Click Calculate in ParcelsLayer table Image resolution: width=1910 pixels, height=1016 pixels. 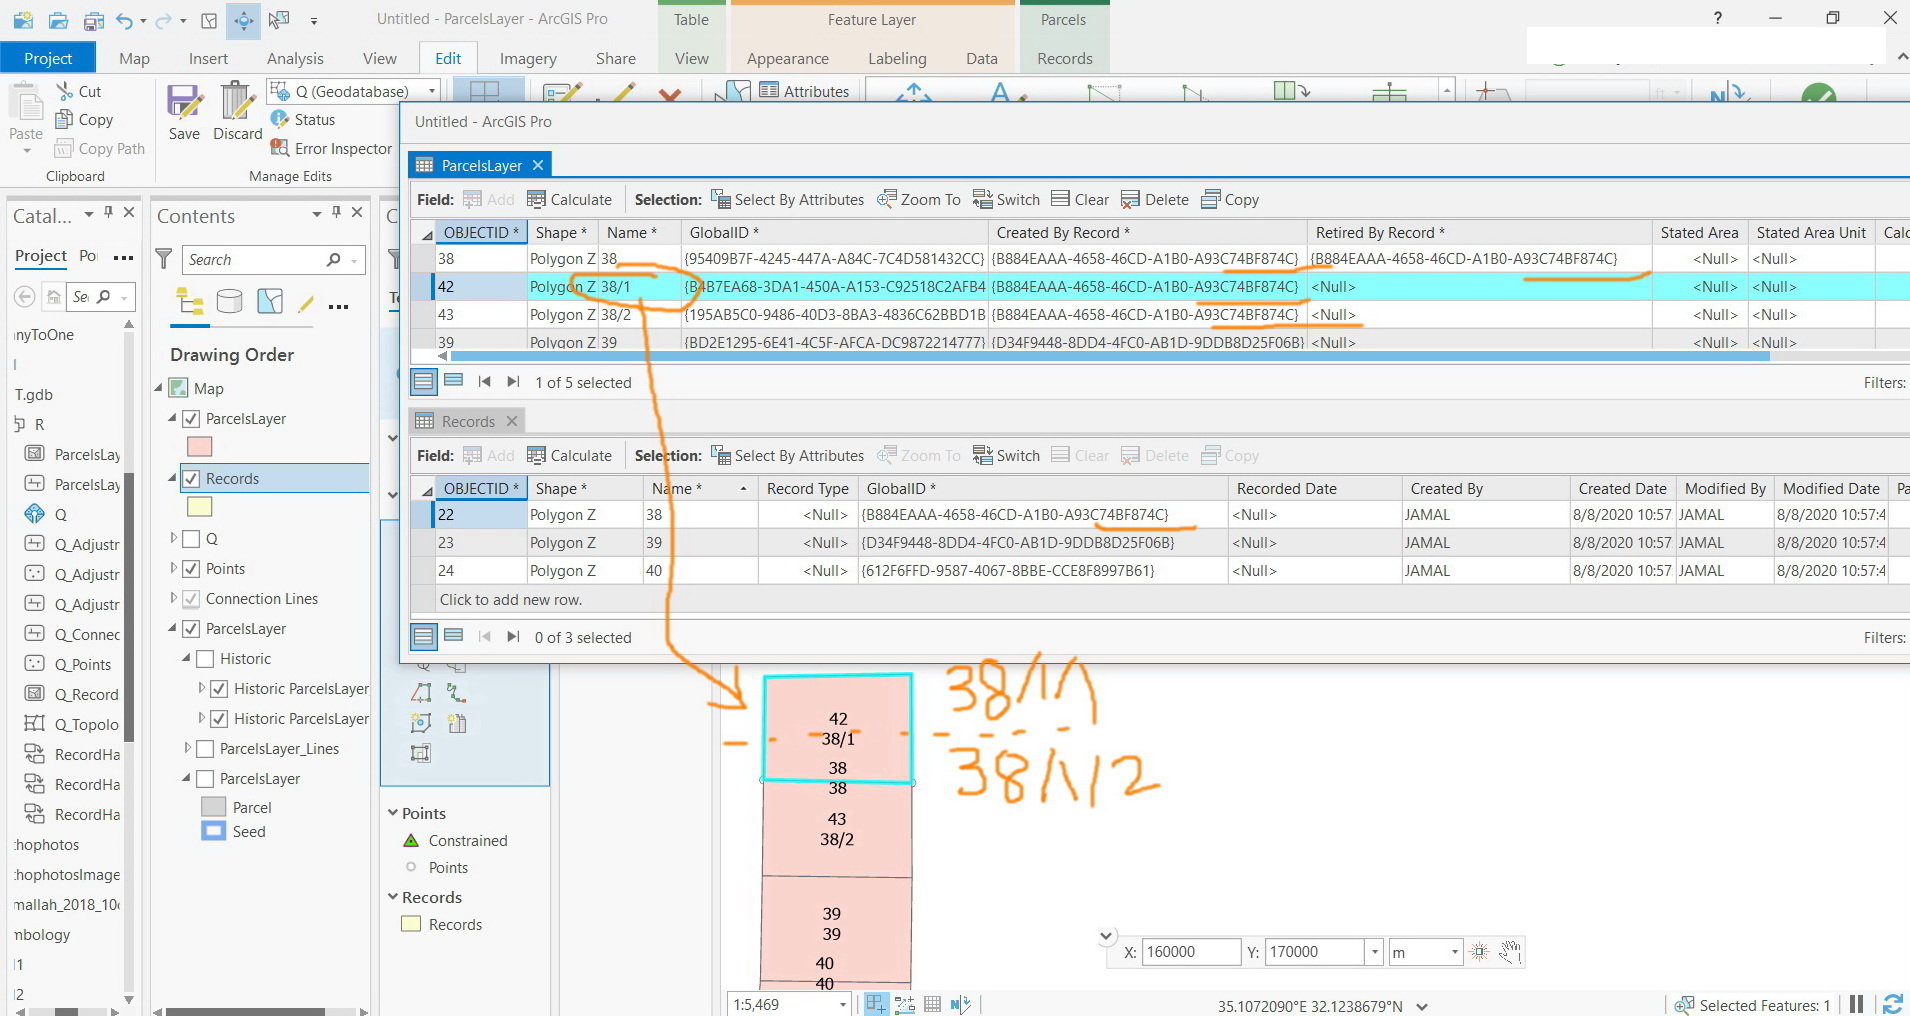coord(569,199)
